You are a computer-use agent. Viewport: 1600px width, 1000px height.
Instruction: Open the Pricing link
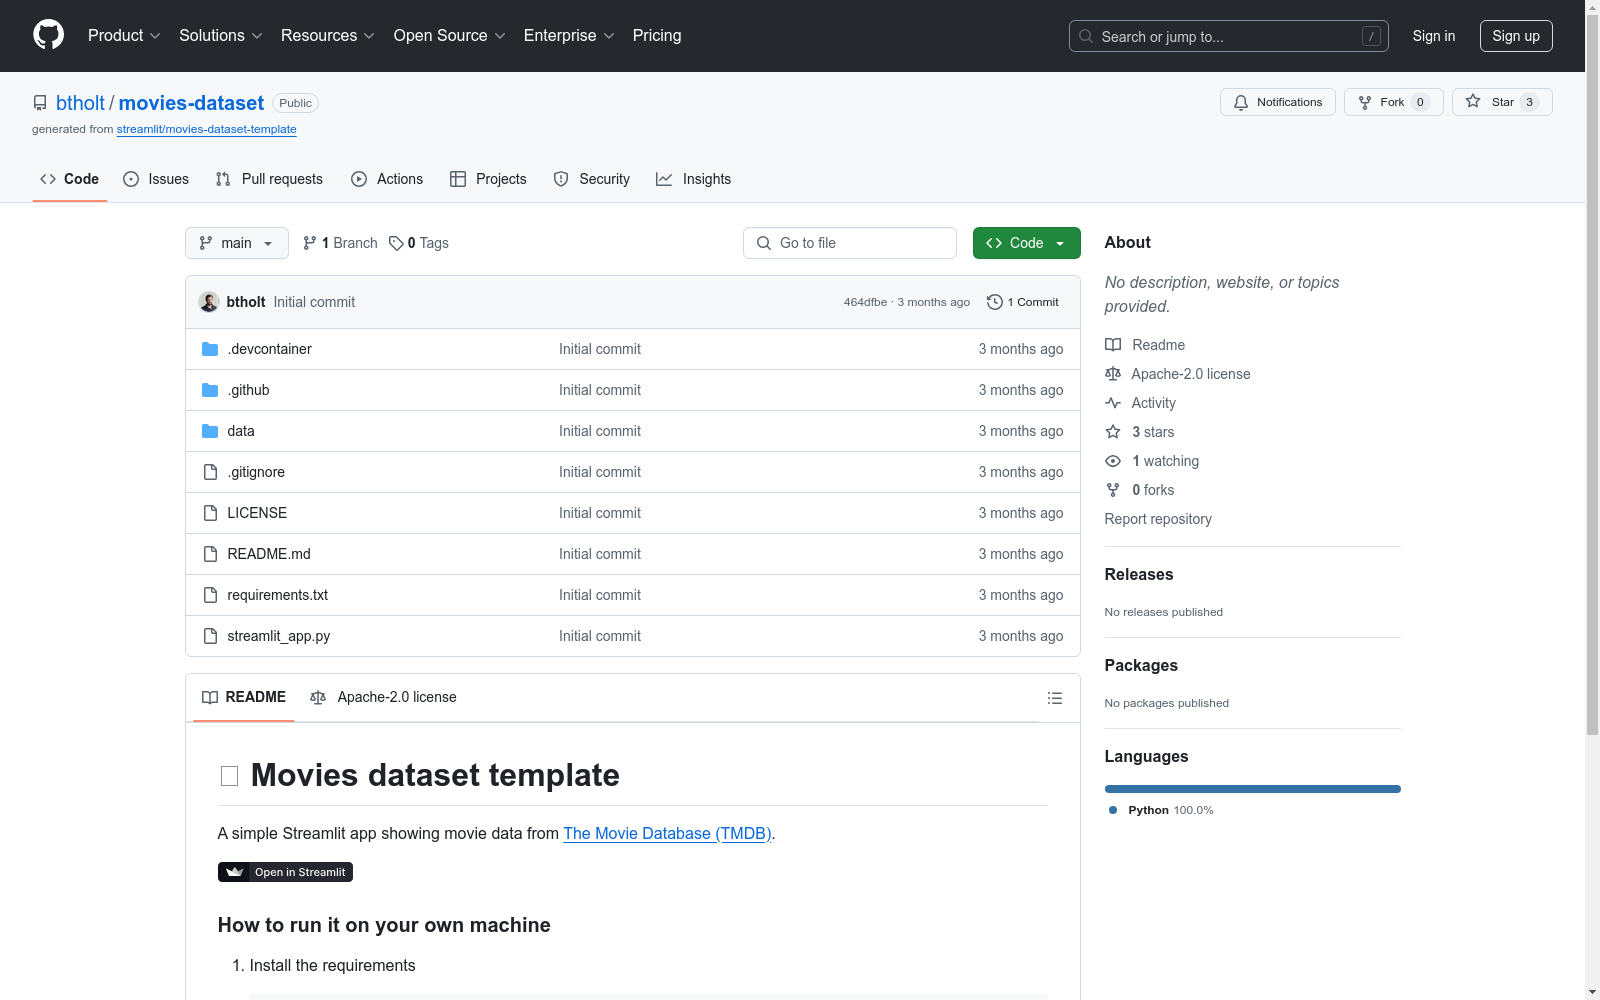657,36
